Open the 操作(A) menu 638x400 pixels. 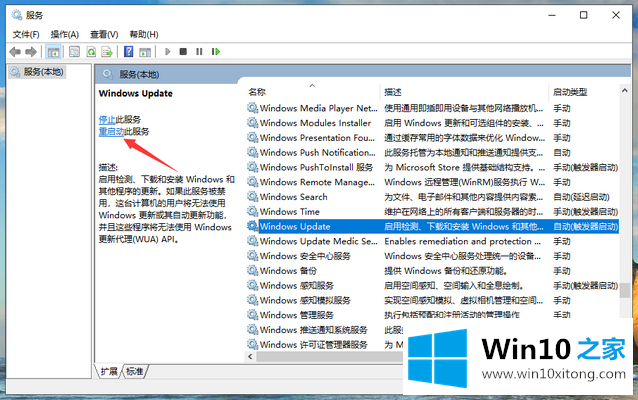pos(64,35)
